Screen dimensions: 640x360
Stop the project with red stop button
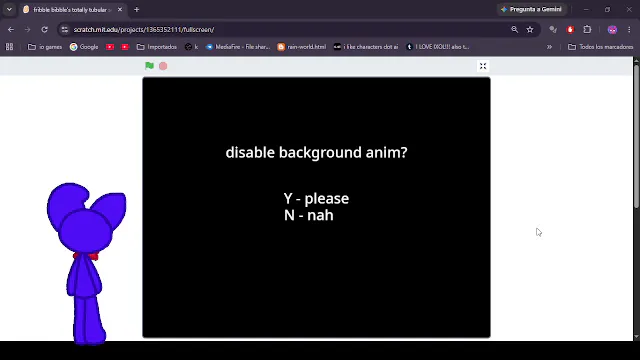click(163, 66)
